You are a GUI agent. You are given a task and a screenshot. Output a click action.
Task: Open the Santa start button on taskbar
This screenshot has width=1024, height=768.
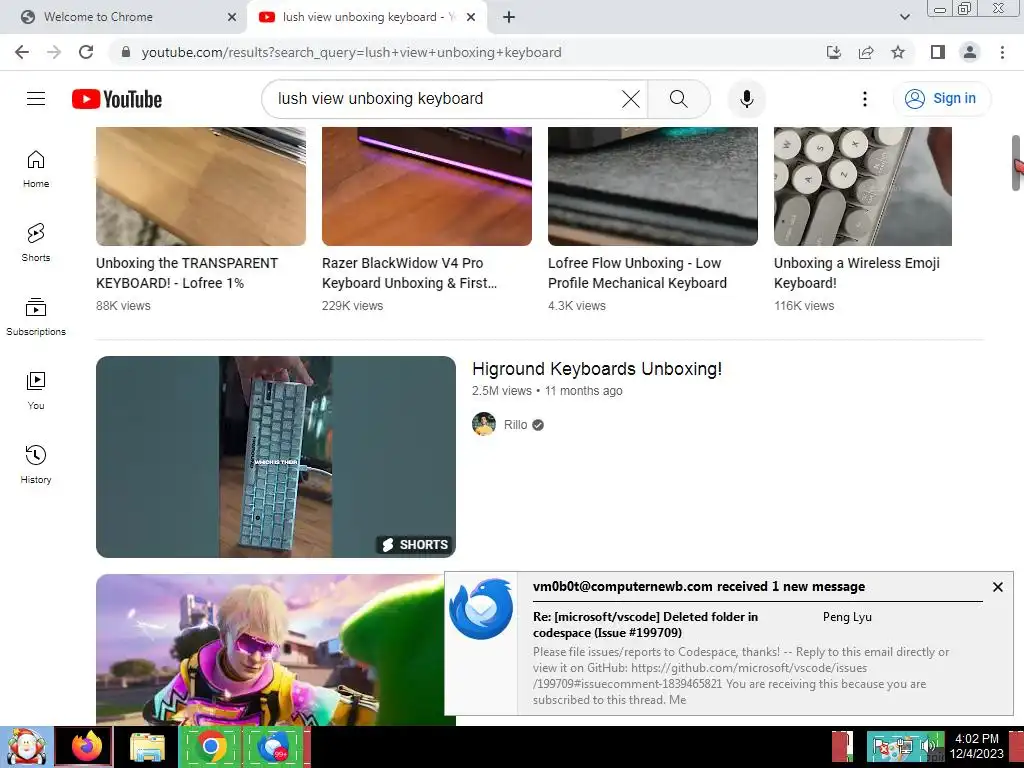tap(26, 747)
